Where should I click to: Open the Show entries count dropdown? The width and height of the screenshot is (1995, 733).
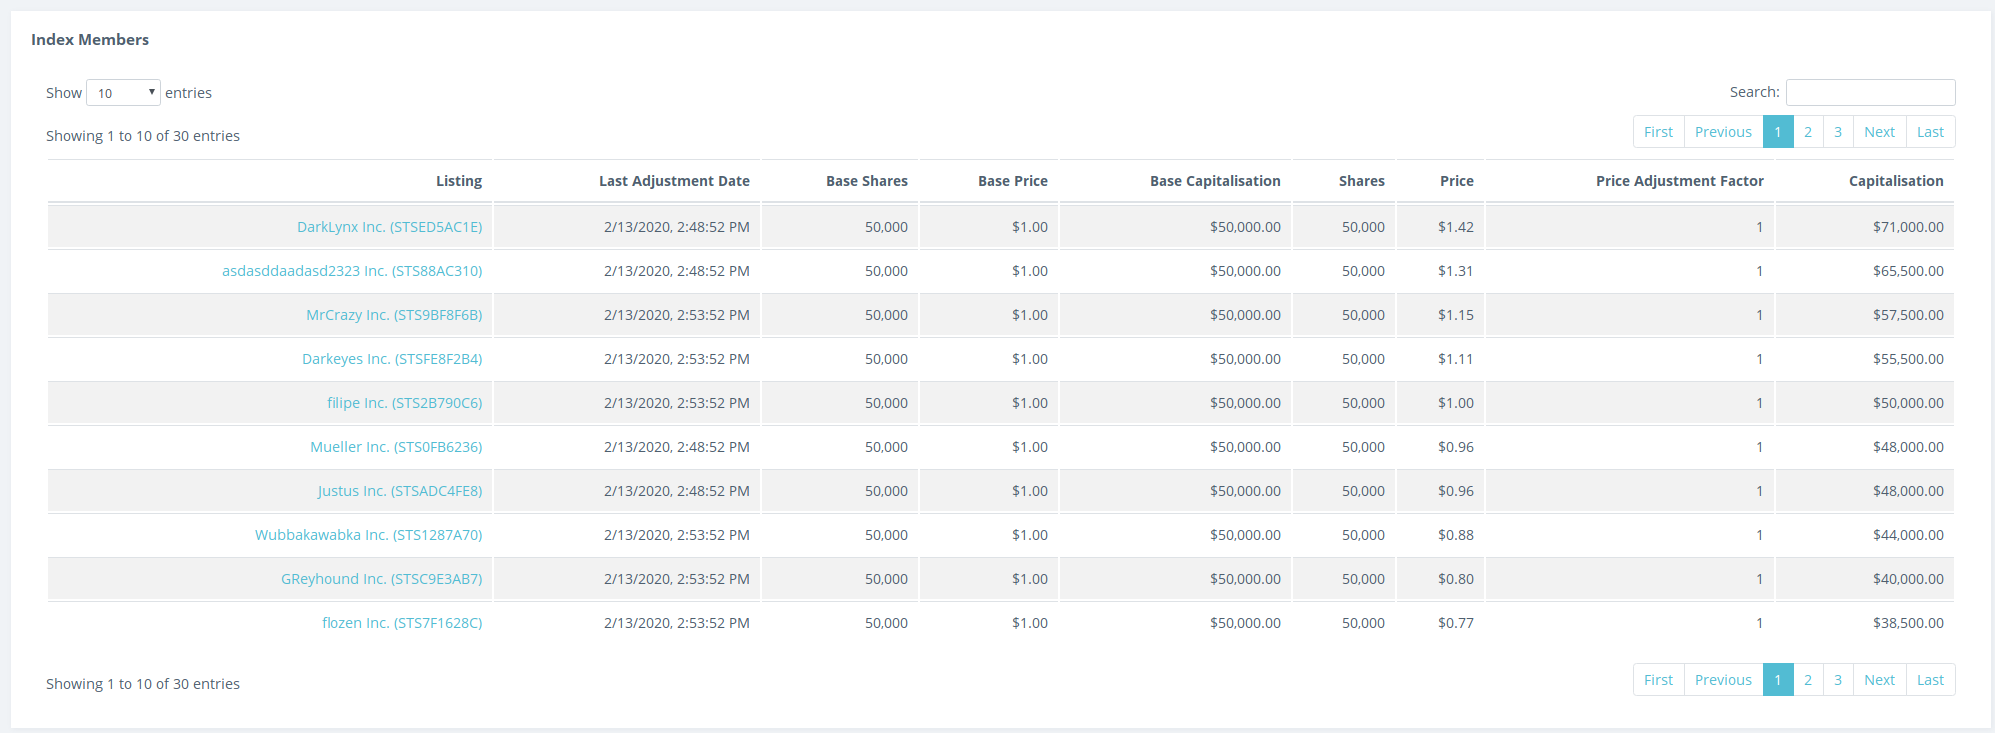point(123,93)
